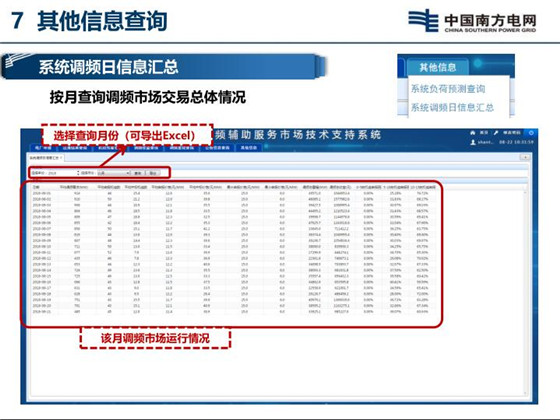Viewport: 560px width, 420px height.
Task: Click the round power icon in header corner
Action: click(531, 133)
